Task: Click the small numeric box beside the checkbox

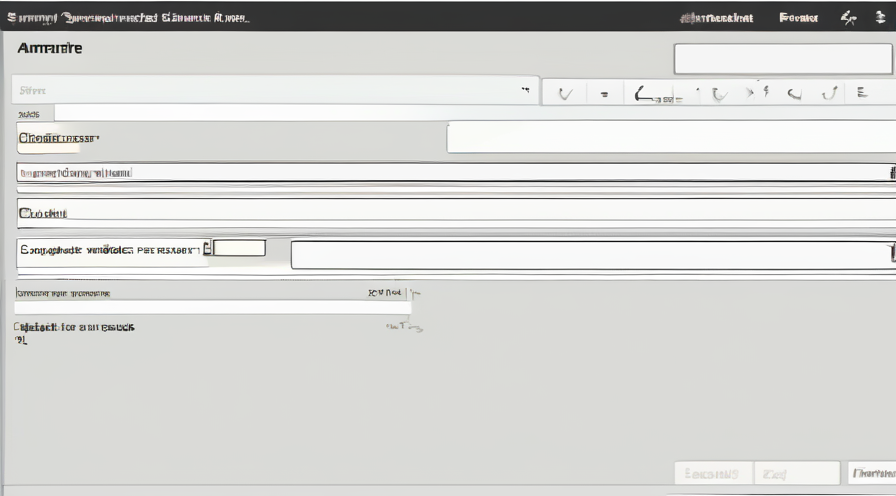Action: [x=240, y=248]
